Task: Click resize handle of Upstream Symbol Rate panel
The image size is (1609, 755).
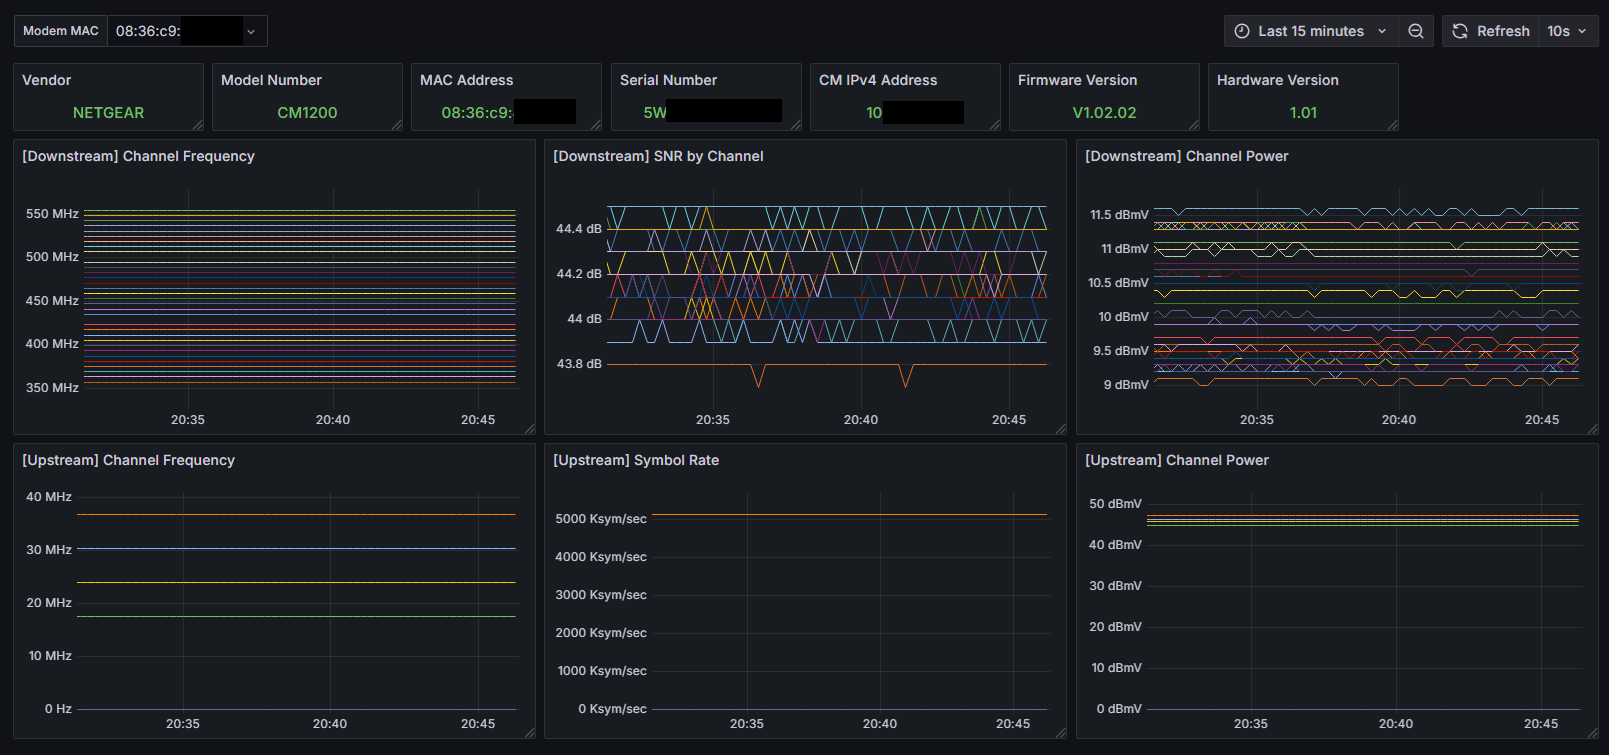Action: [x=1061, y=733]
